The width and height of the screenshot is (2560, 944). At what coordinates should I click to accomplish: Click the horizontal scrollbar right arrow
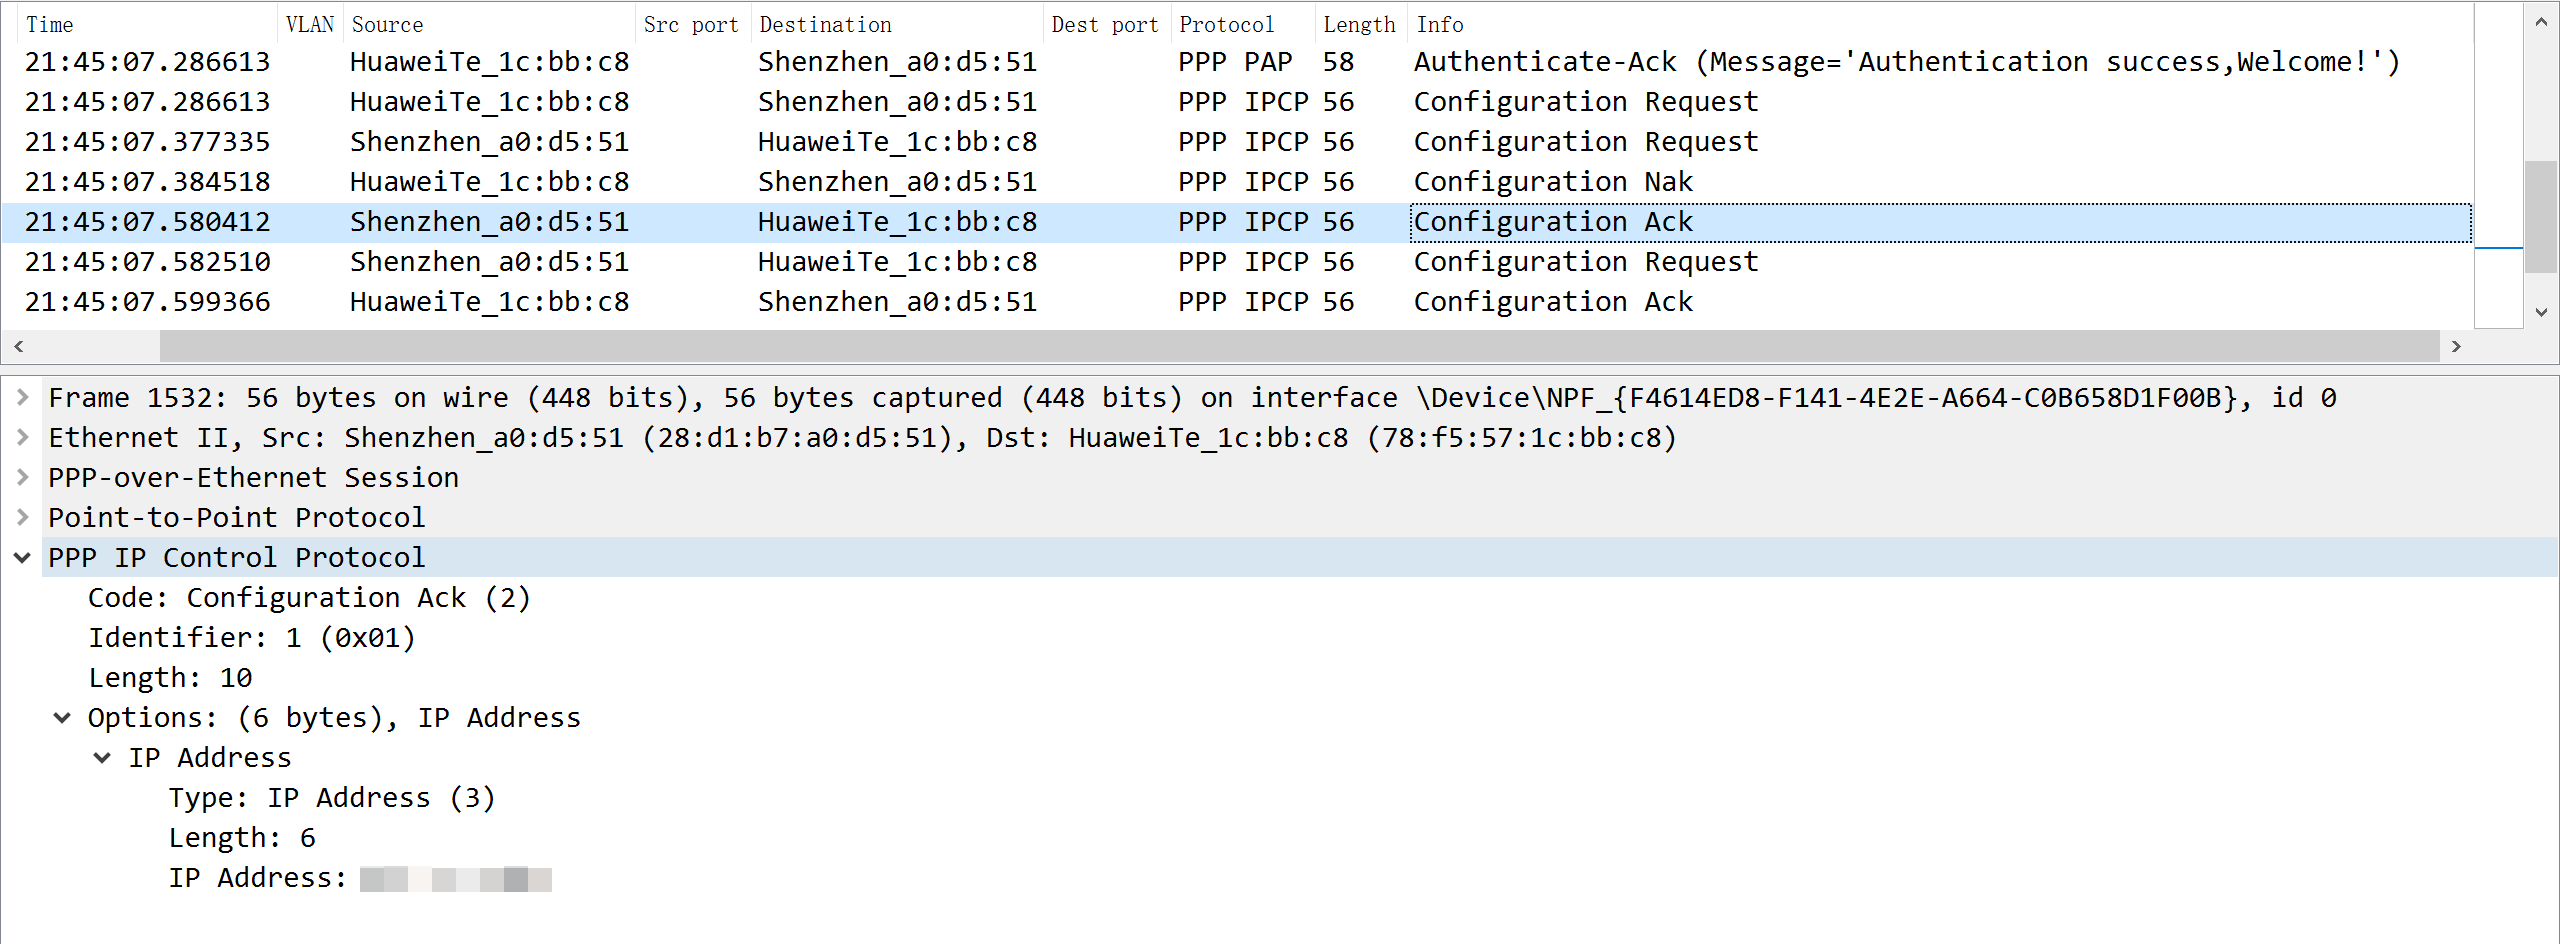(x=2457, y=346)
